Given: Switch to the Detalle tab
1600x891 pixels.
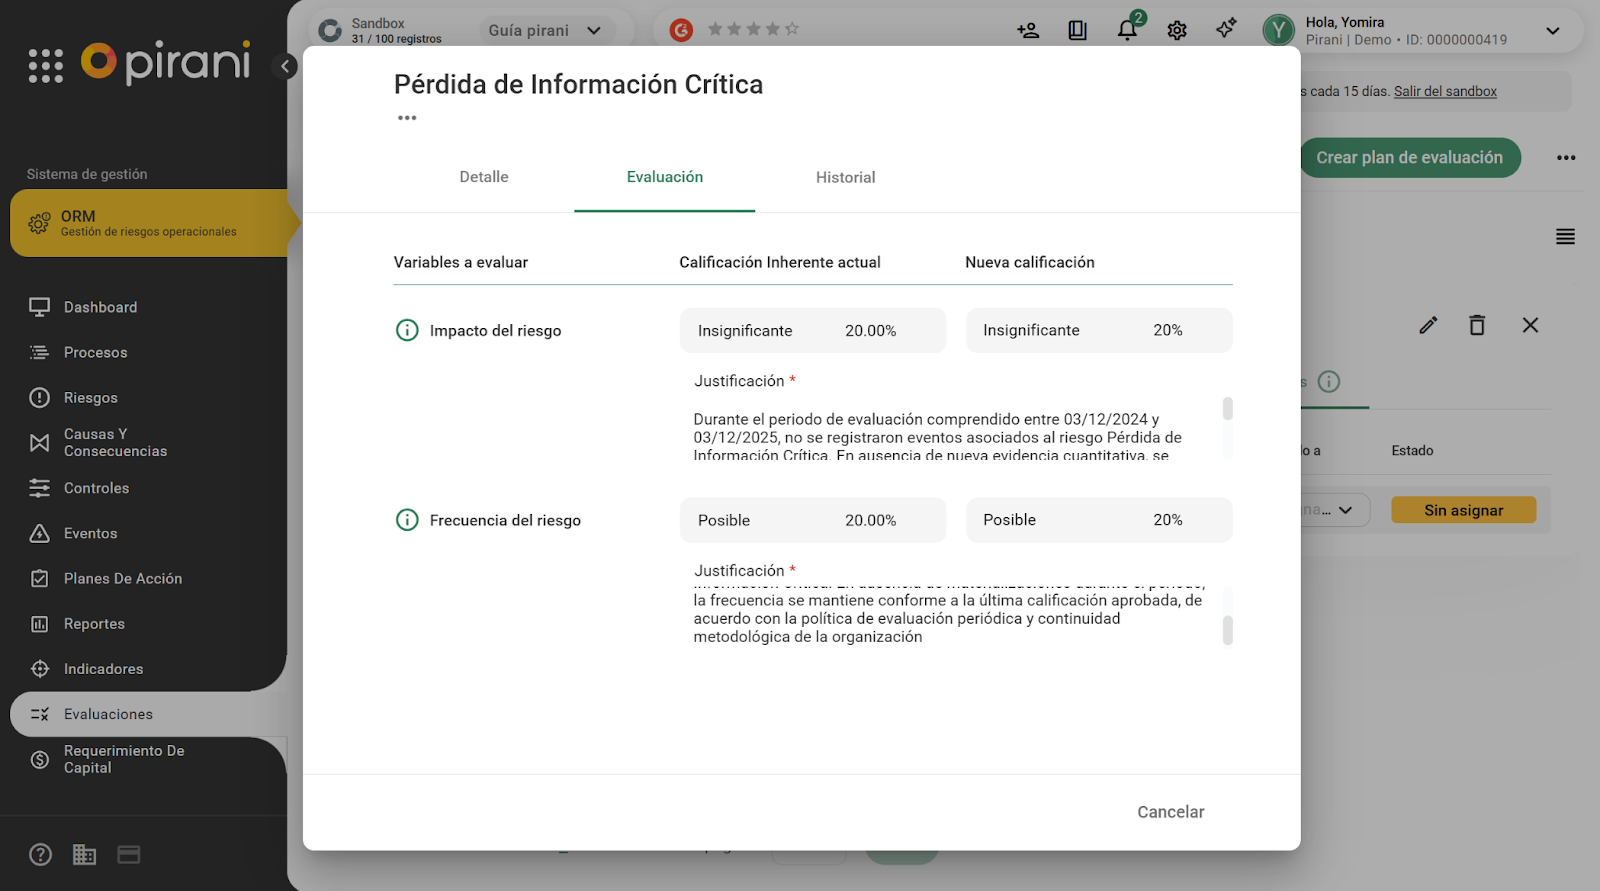Looking at the screenshot, I should click(x=484, y=177).
